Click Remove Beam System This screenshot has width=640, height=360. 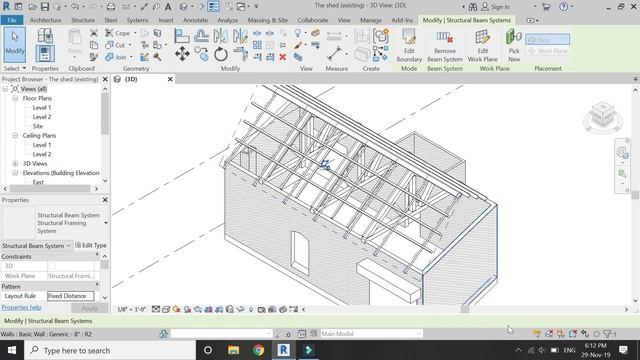pos(444,45)
